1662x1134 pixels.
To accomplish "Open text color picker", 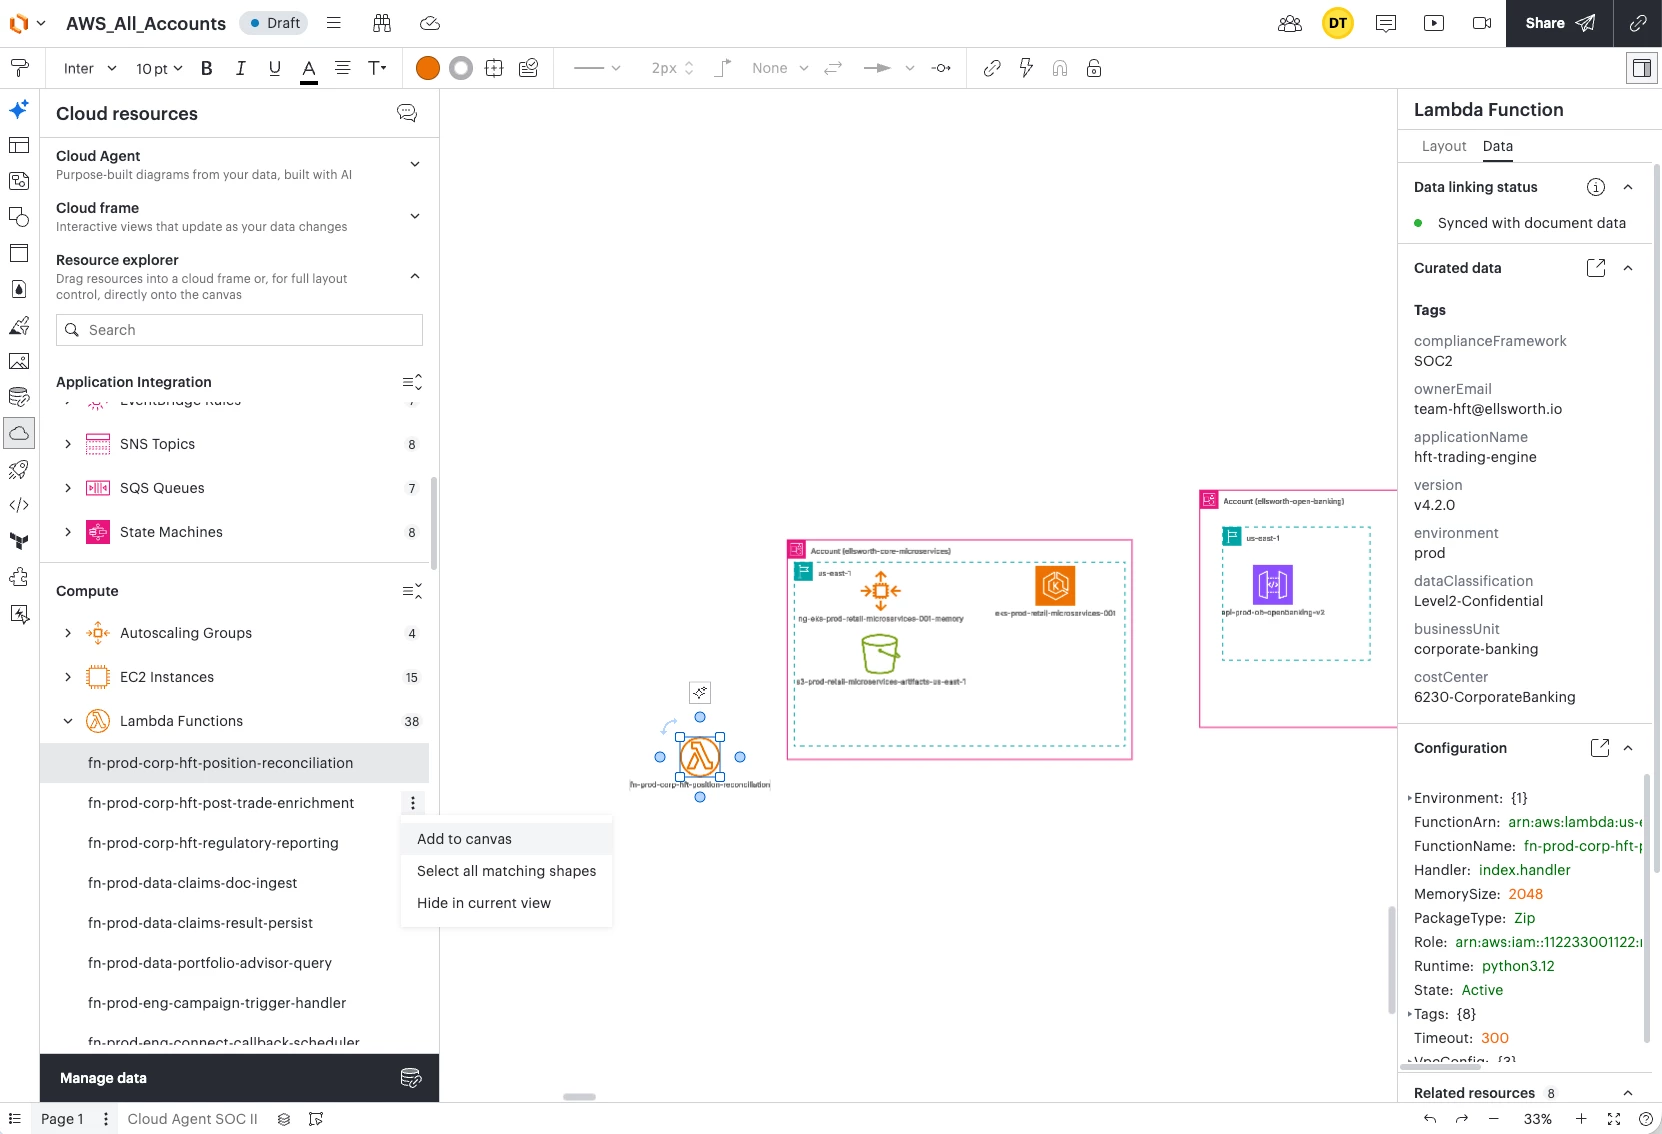I will tap(309, 69).
